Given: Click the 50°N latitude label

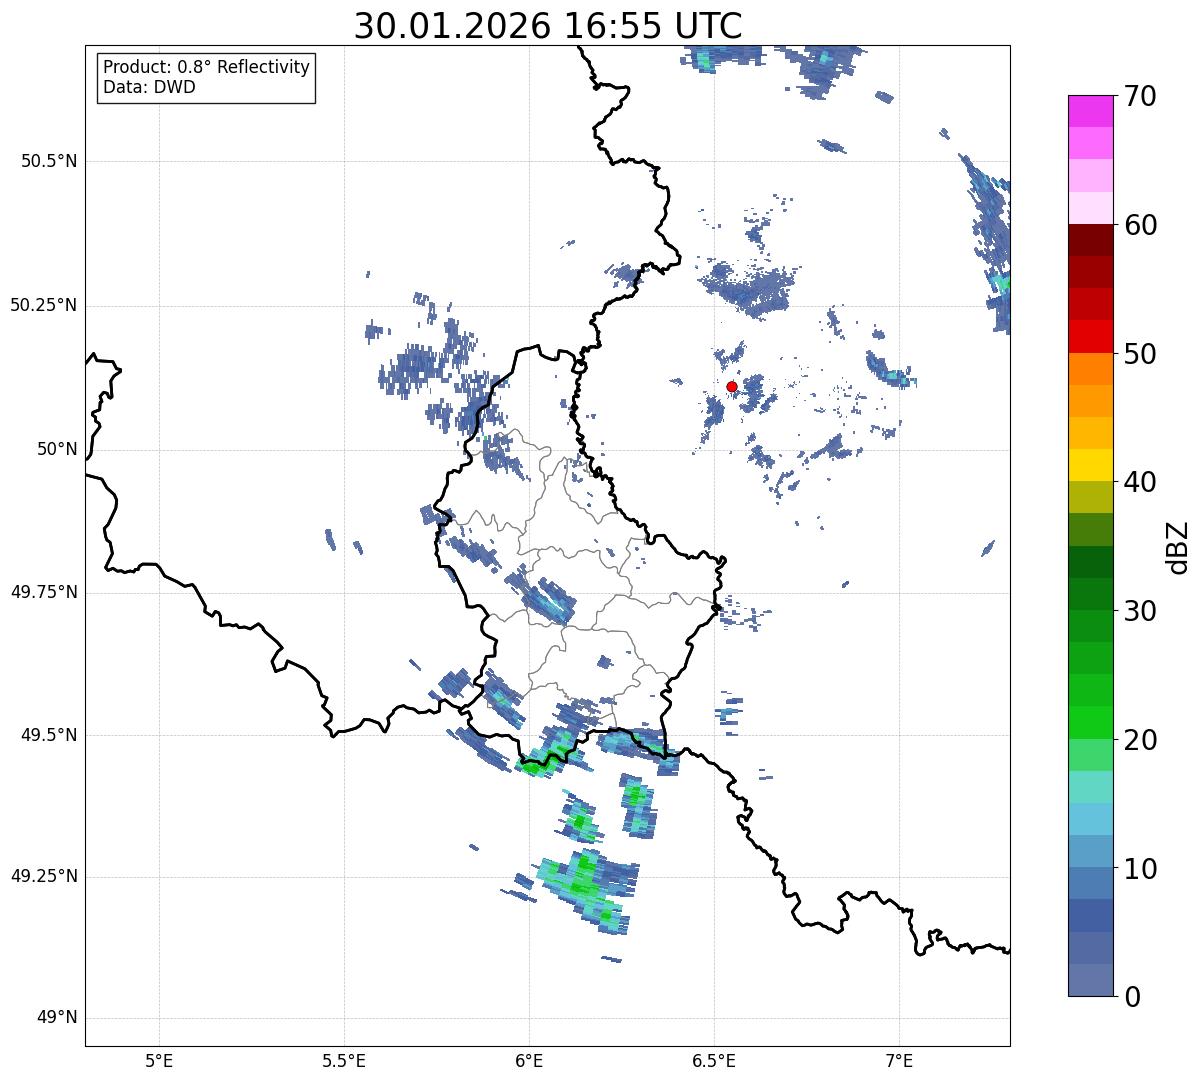Looking at the screenshot, I should (57, 449).
